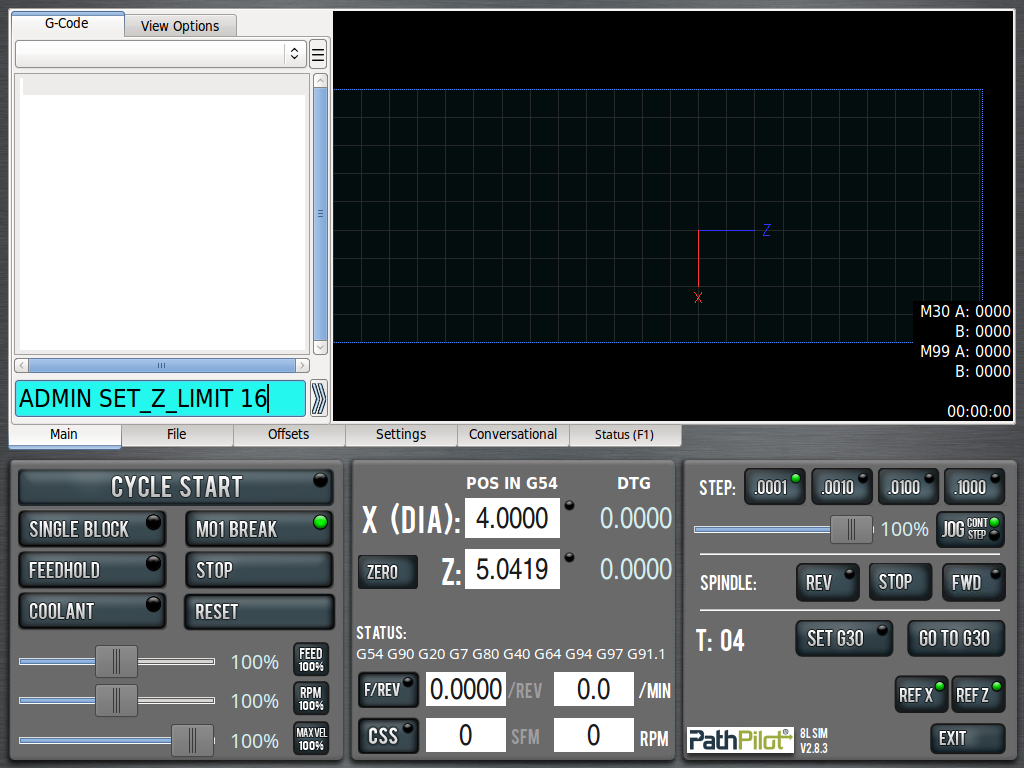Click the jog speed slider handle

tap(851, 529)
